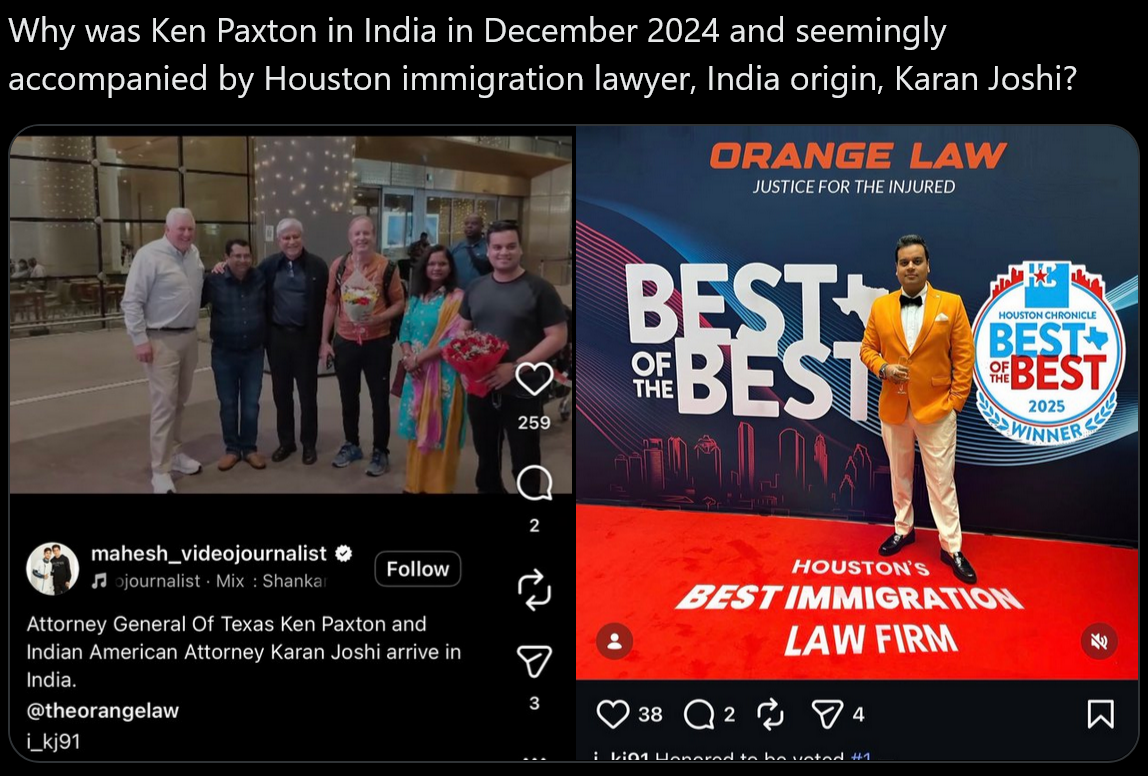Open mahesh_videojournalist profile name

[x=209, y=553]
